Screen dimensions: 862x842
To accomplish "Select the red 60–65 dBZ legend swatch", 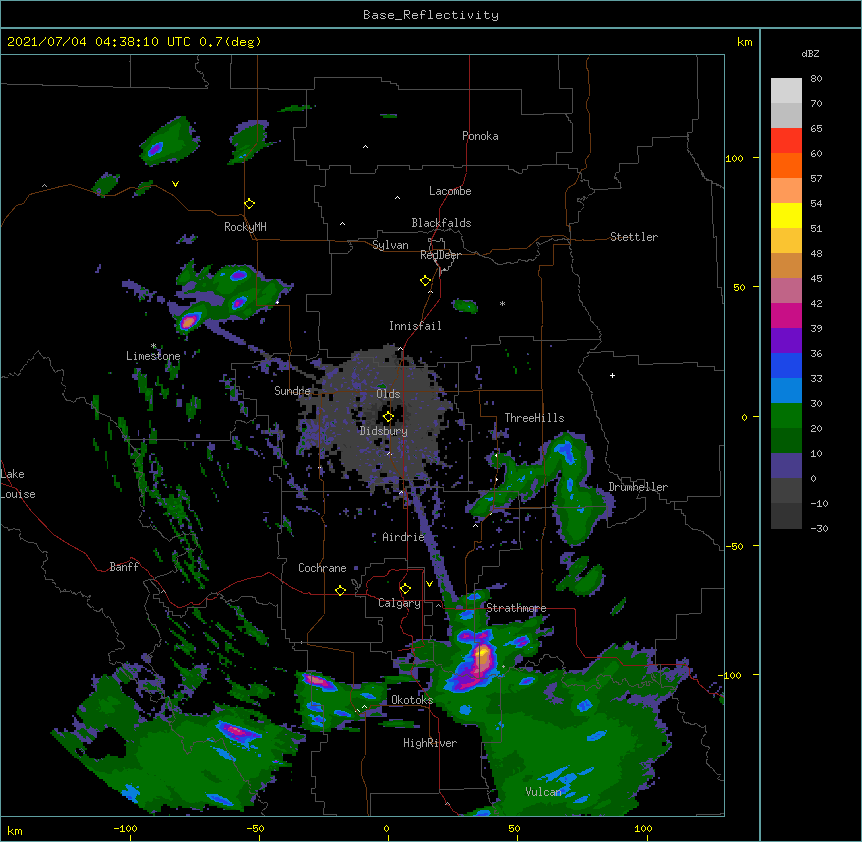I will (786, 141).
